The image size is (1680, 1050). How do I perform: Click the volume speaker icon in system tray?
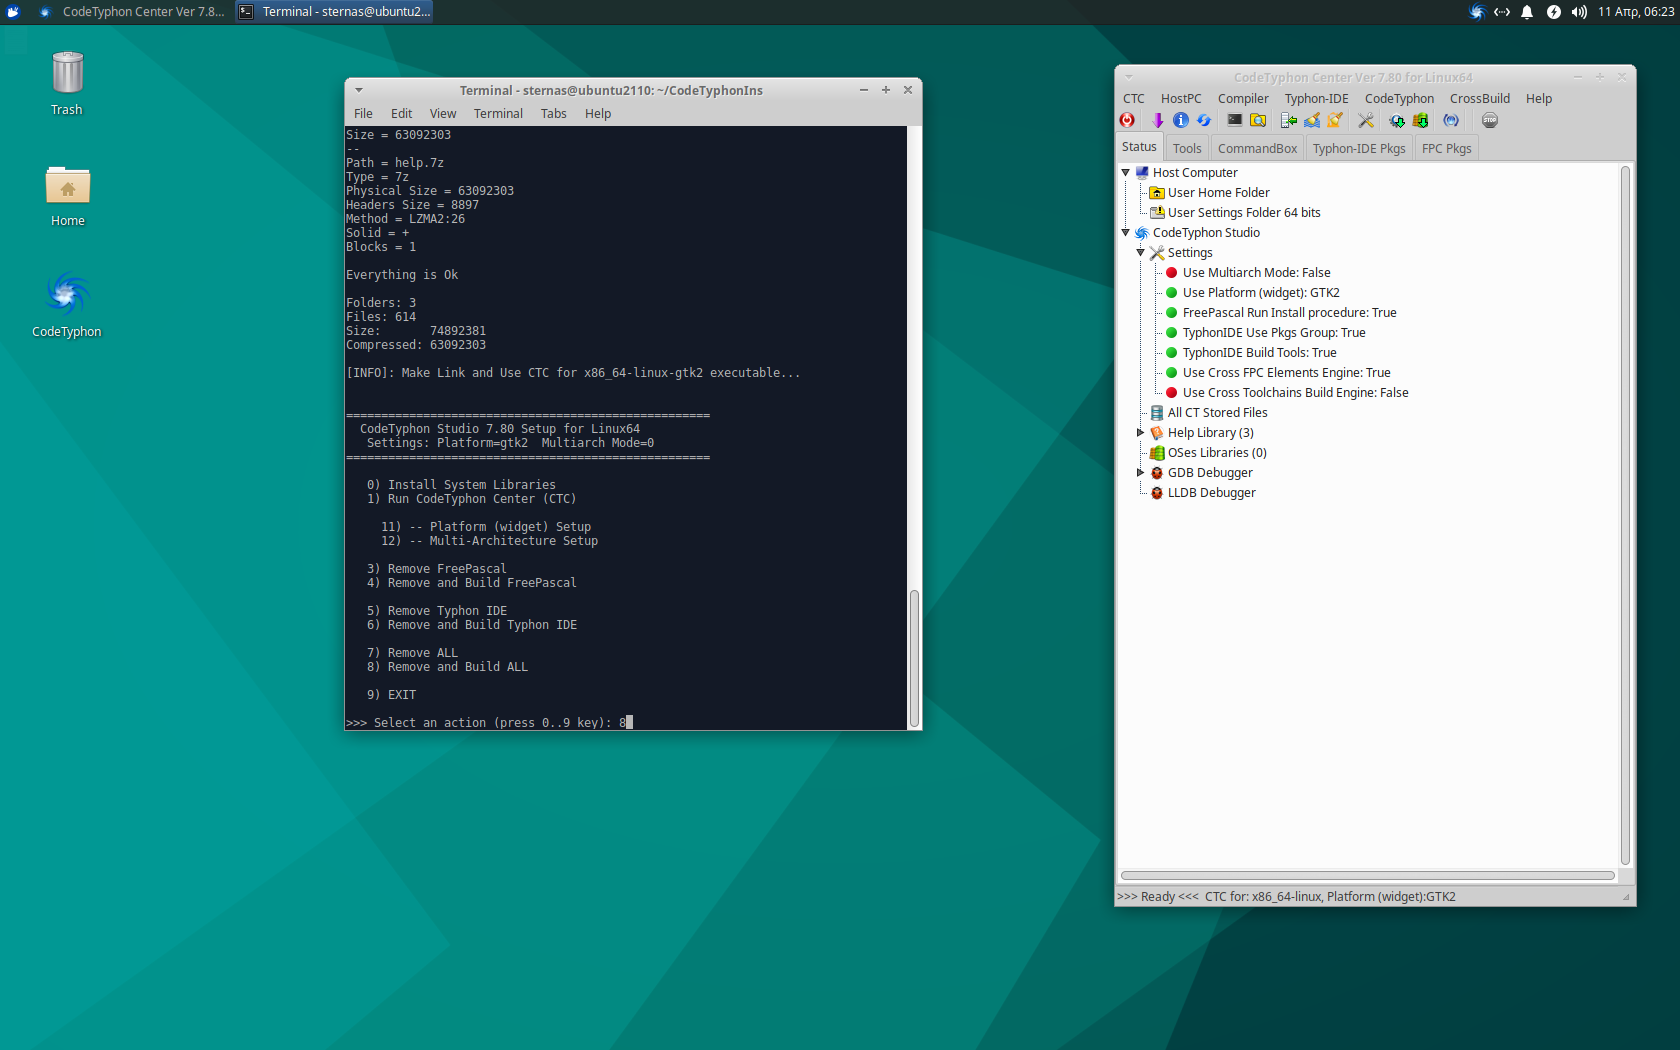1579,12
